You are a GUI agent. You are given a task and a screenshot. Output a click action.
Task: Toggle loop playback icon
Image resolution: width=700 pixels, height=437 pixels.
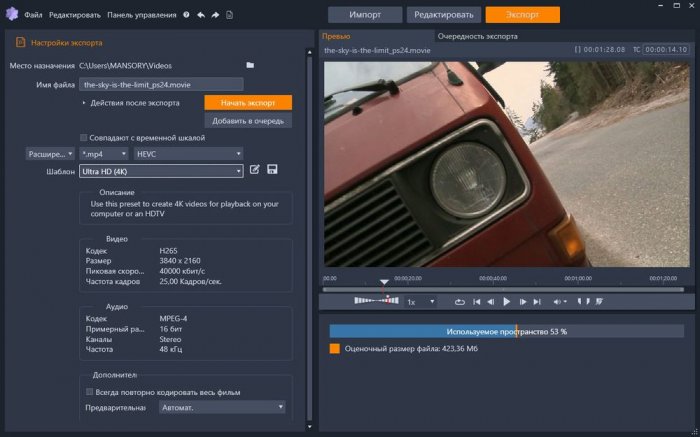point(460,301)
